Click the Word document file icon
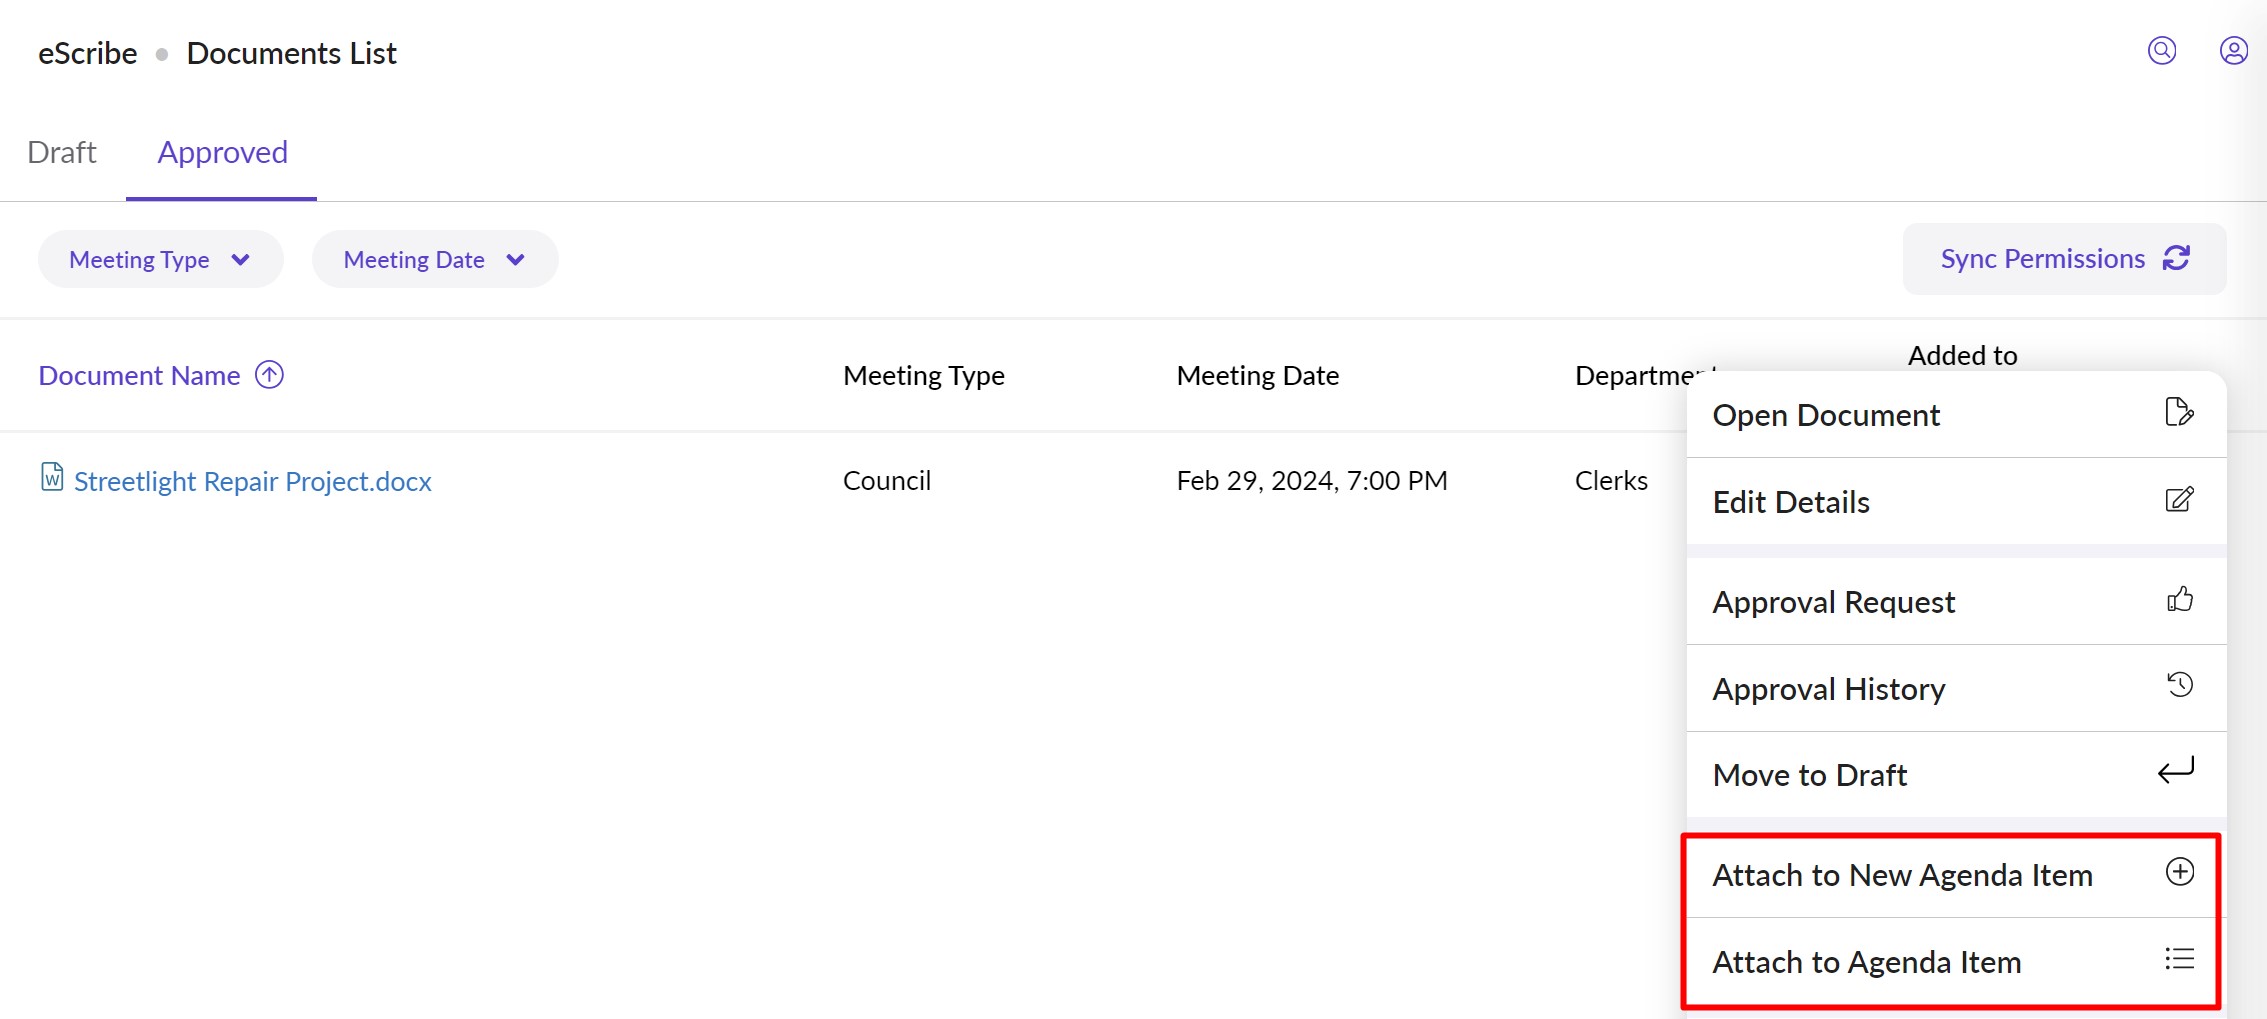This screenshot has width=2267, height=1019. (52, 478)
